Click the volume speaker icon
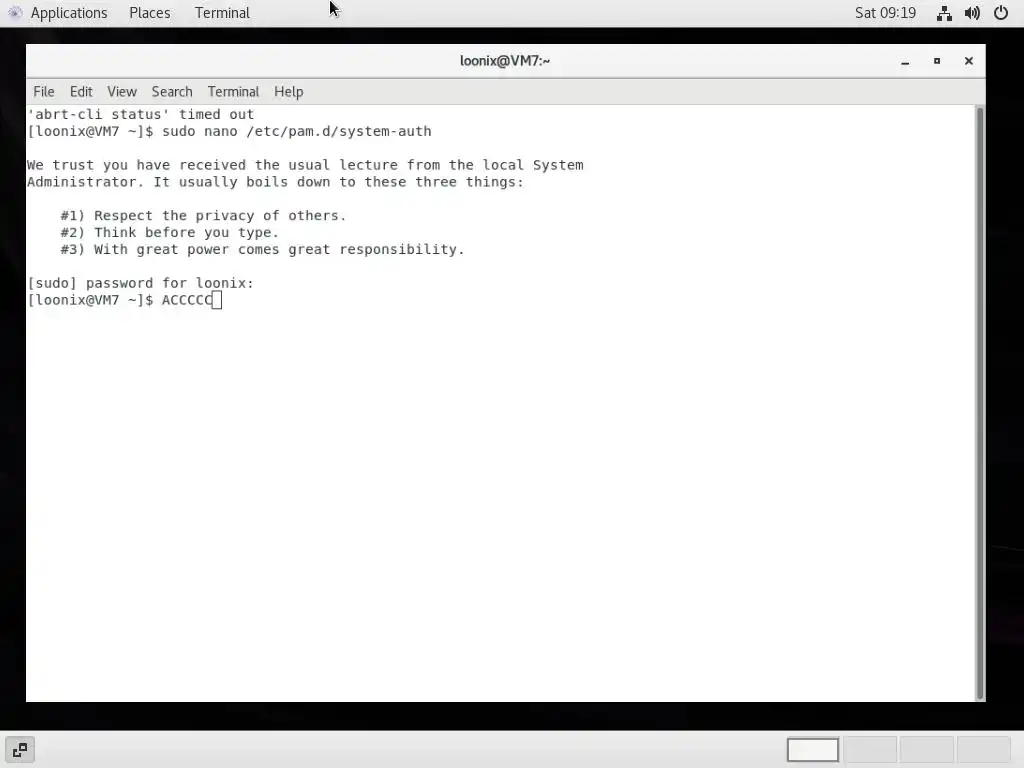This screenshot has width=1024, height=768. click(972, 13)
